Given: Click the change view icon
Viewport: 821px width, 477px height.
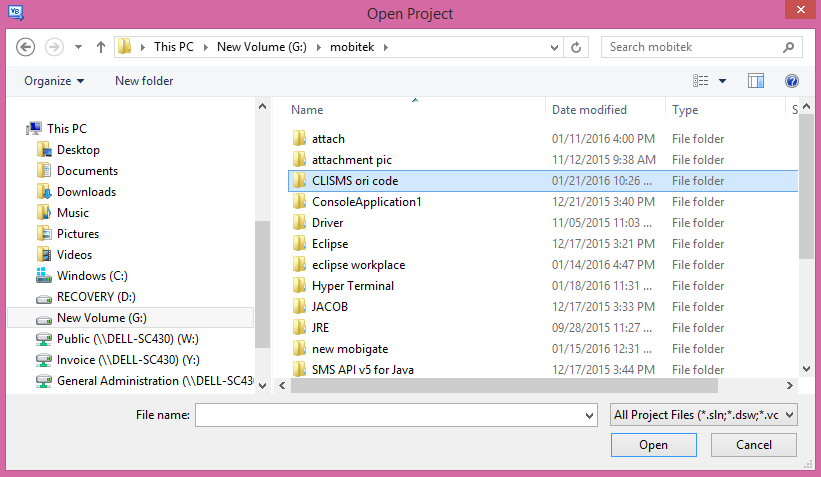Looking at the screenshot, I should point(701,80).
